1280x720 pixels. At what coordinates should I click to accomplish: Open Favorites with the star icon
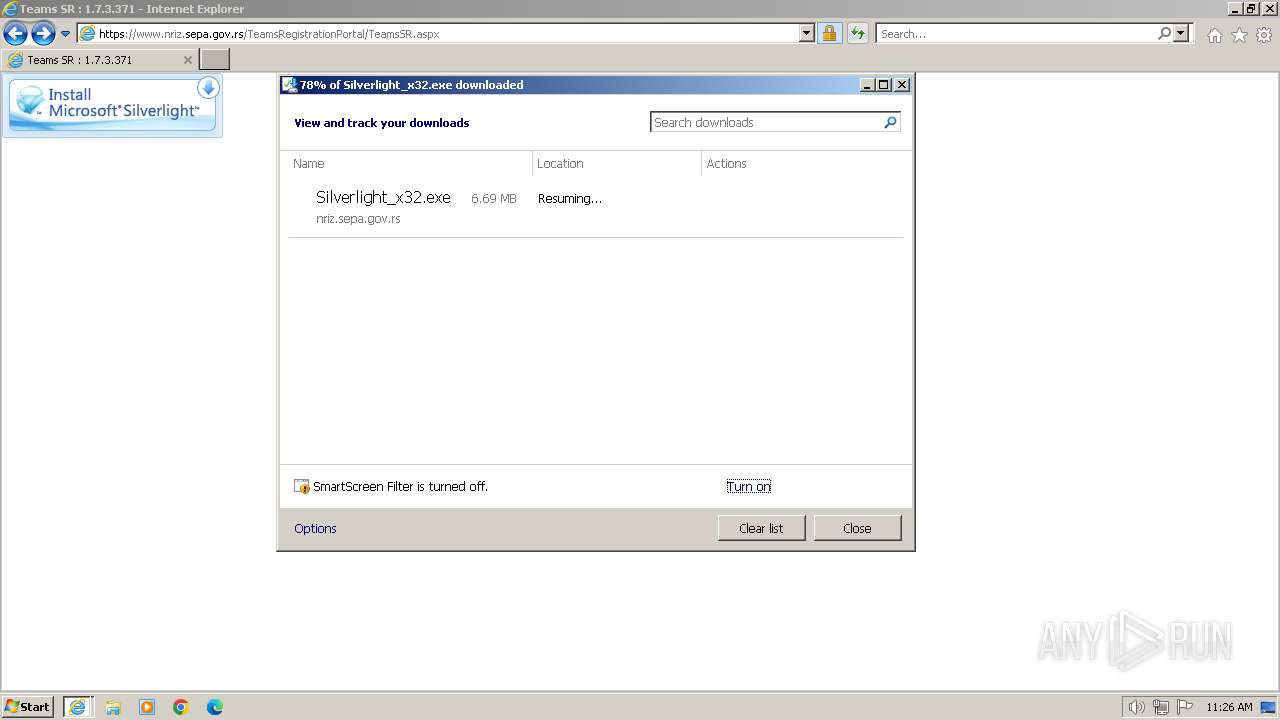point(1239,35)
